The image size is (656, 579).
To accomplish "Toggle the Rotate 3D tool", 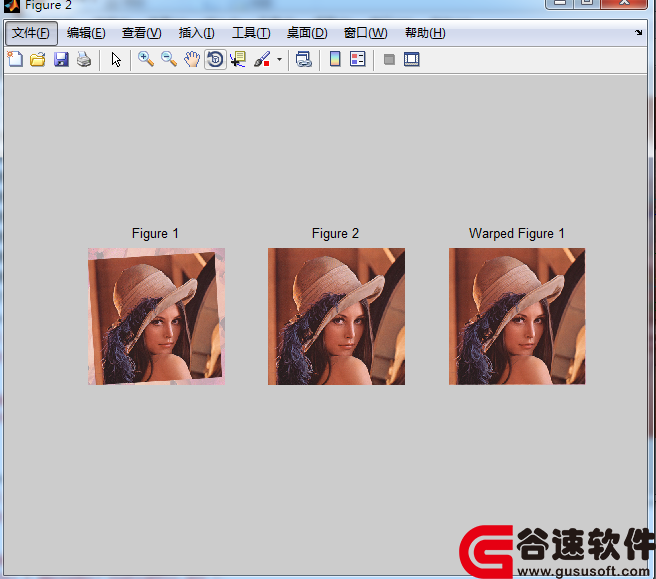I will [x=215, y=59].
